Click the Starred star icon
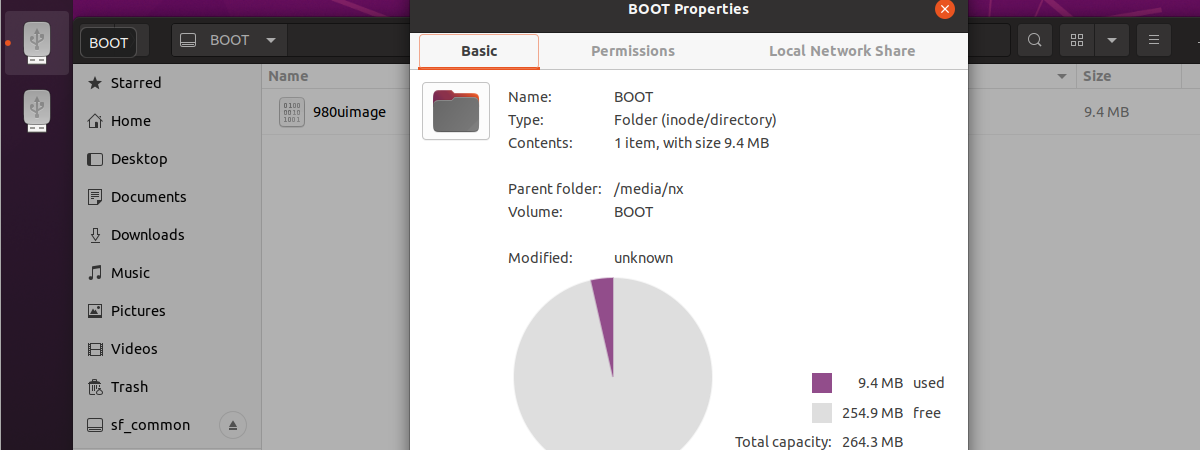1200x450 pixels. [95, 83]
